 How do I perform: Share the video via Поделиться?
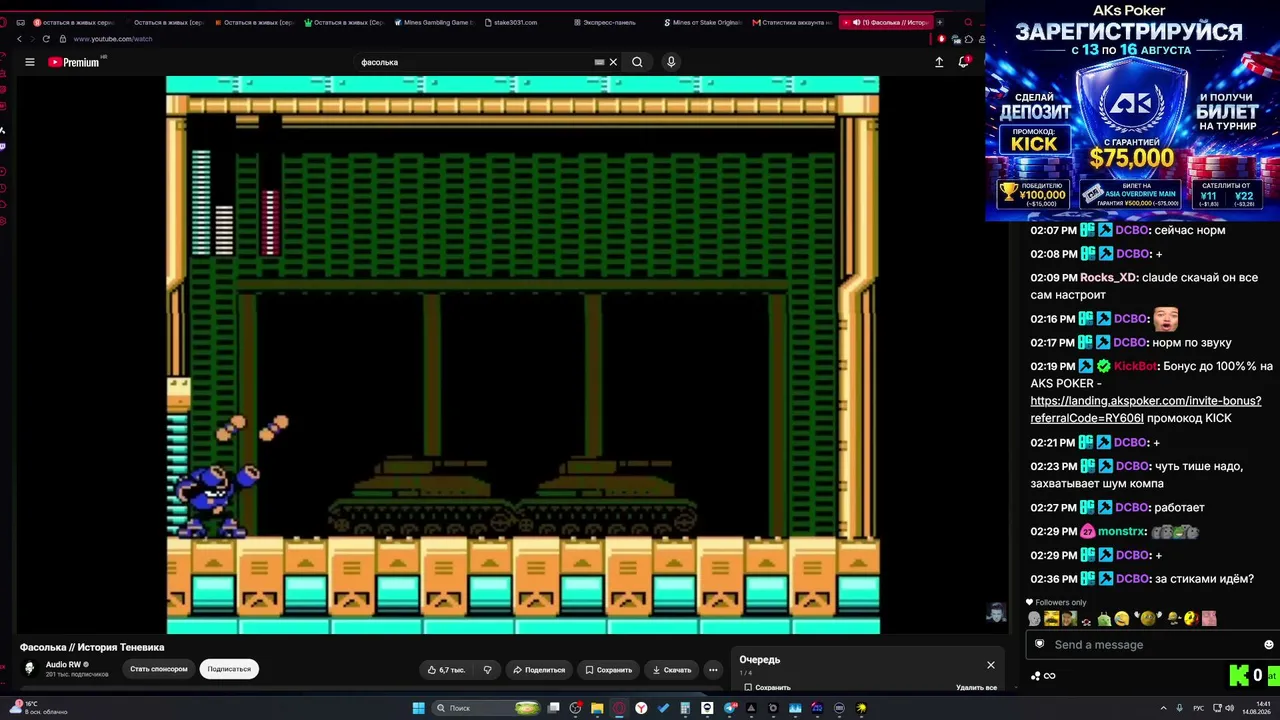(539, 670)
